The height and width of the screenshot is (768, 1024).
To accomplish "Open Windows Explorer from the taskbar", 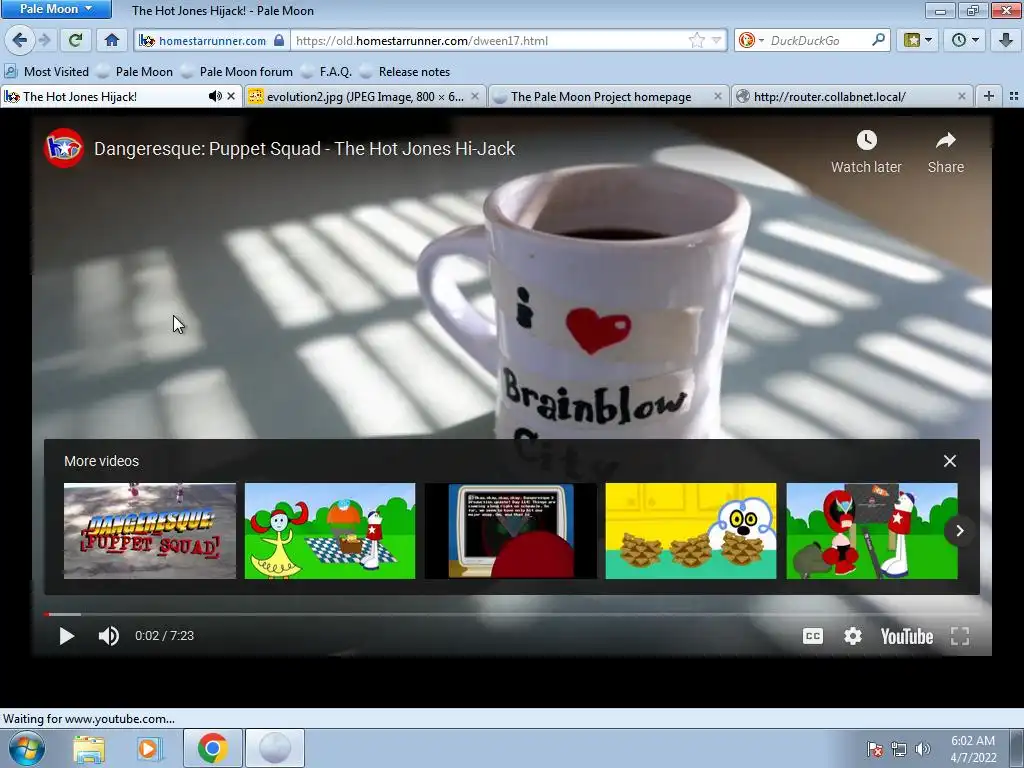I will click(89, 748).
